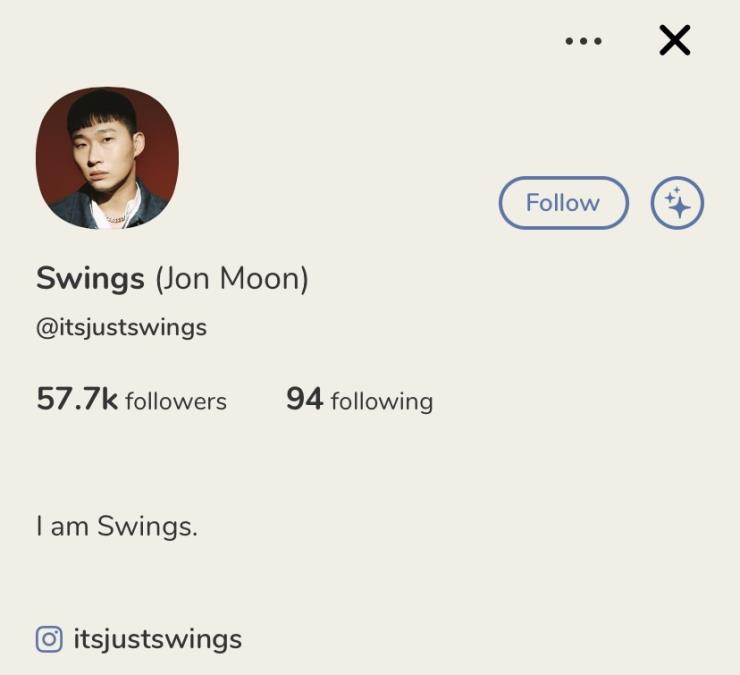This screenshot has width=740, height=675.
Task: Tap the sparkle suggestions icon beside Follow
Action: pyautogui.click(x=677, y=203)
